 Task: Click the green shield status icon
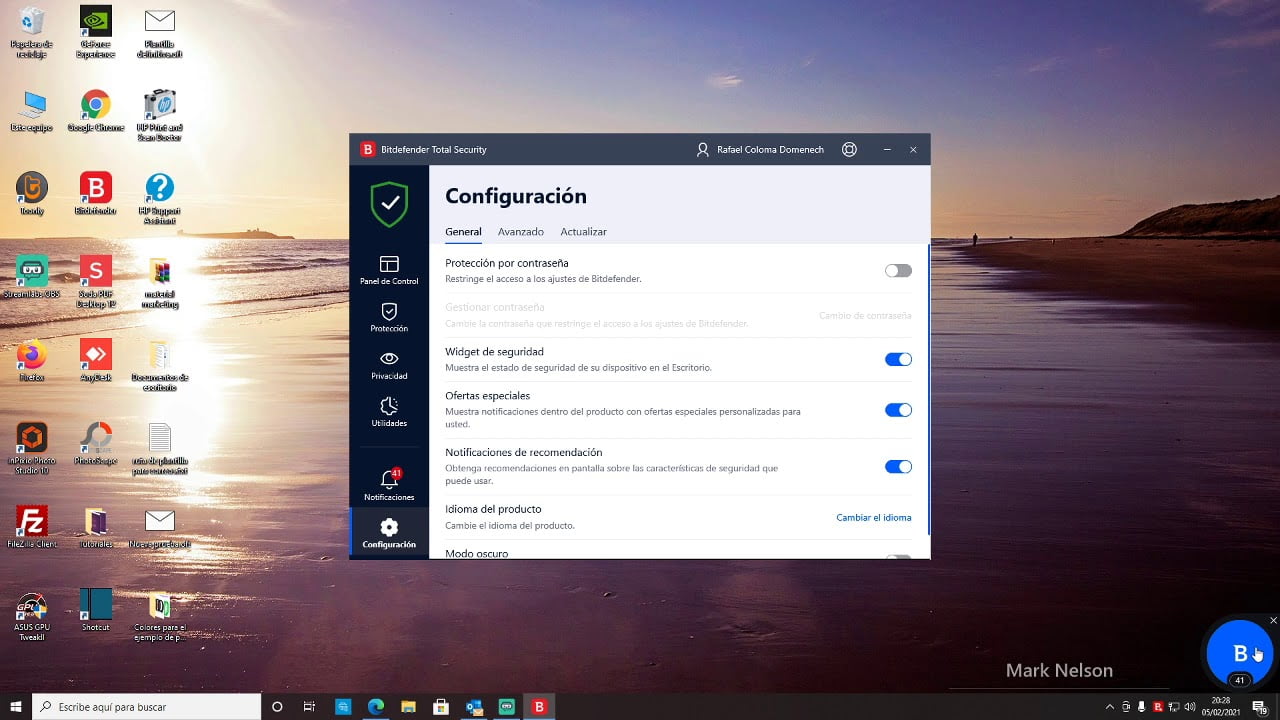coord(389,204)
